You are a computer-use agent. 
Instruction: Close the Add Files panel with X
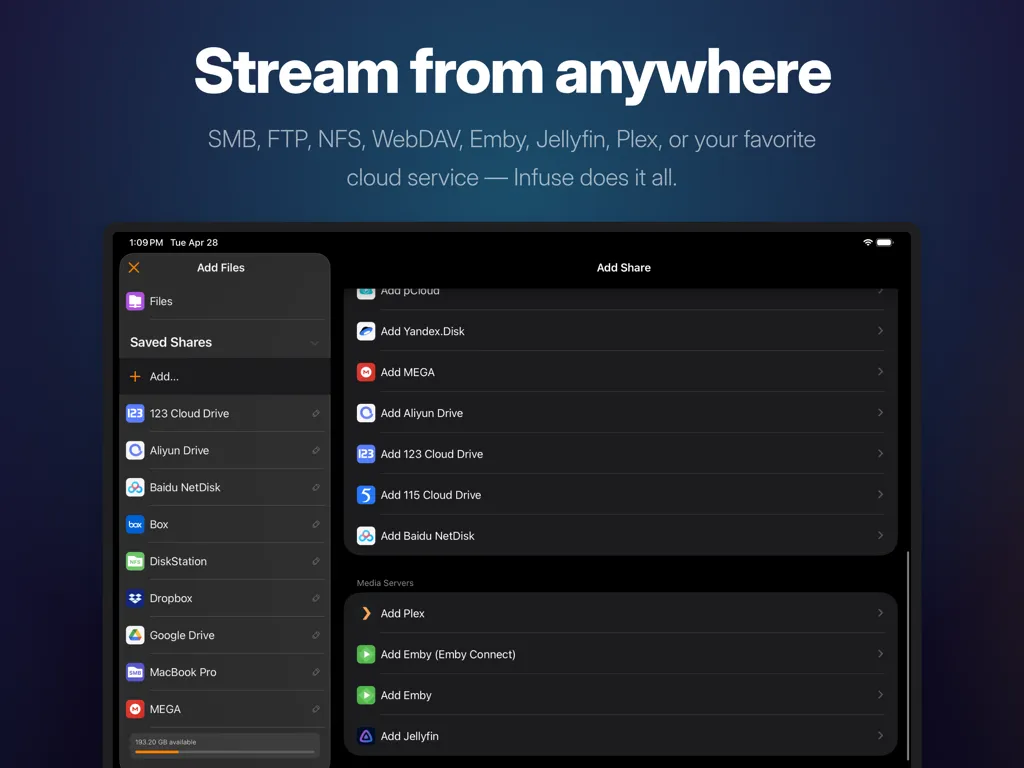tap(134, 268)
